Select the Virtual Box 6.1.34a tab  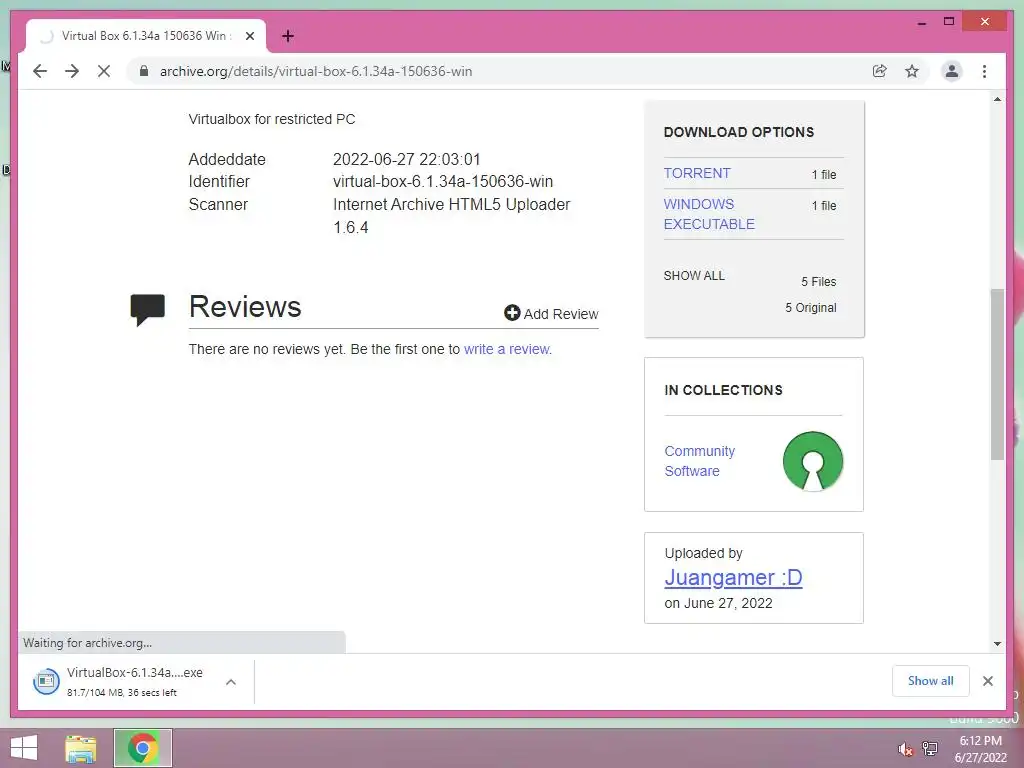(146, 36)
